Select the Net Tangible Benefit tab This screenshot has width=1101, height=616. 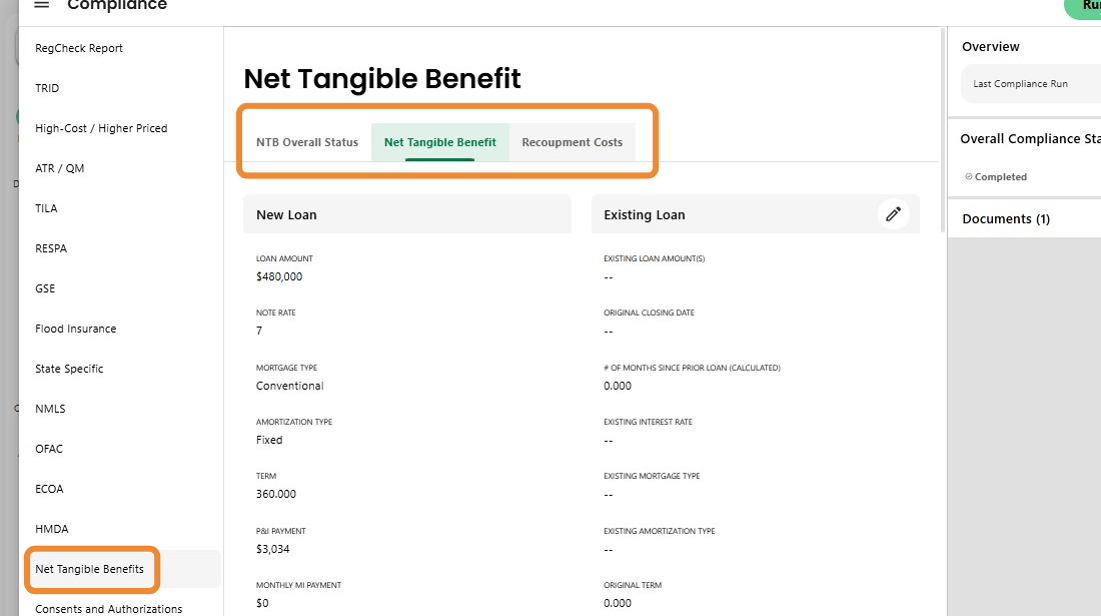click(440, 142)
